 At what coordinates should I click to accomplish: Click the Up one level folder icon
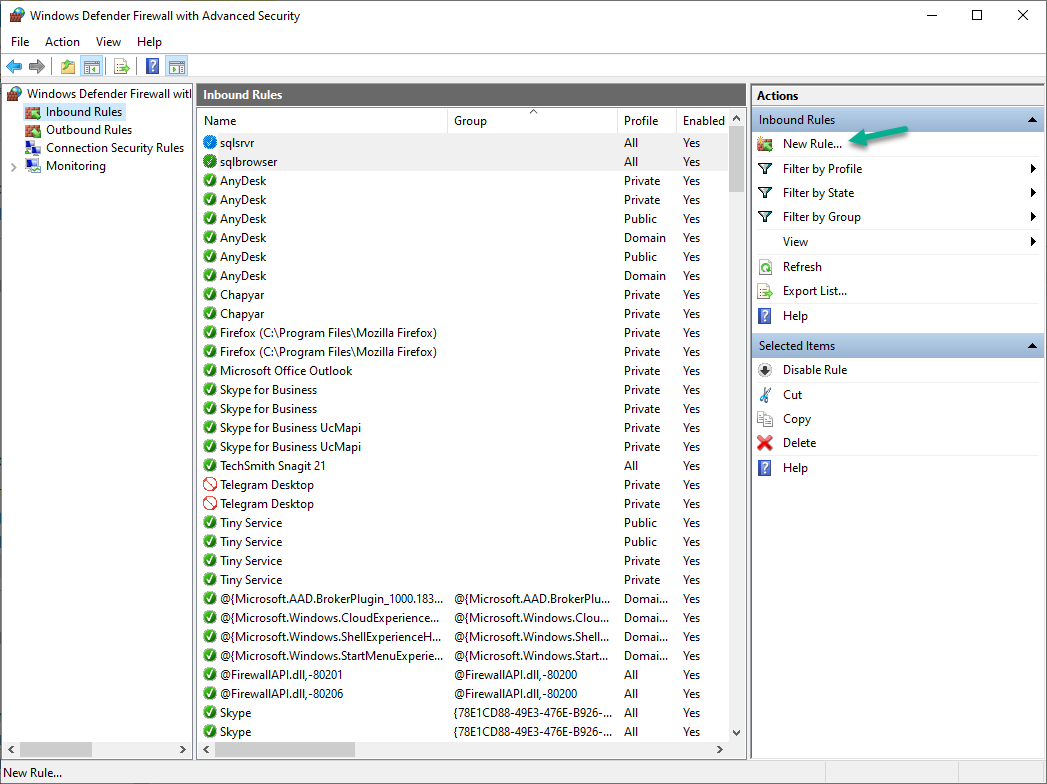(67, 66)
